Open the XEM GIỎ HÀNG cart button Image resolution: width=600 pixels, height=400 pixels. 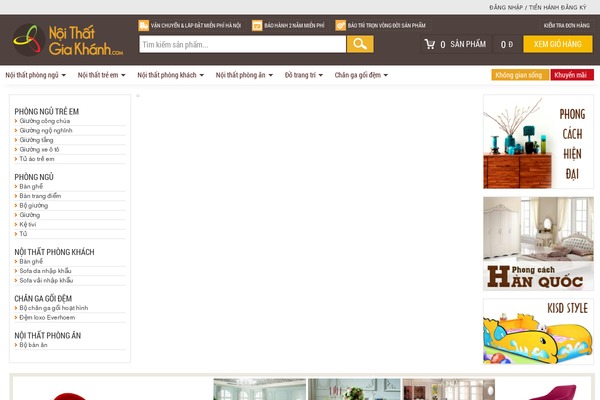(558, 44)
